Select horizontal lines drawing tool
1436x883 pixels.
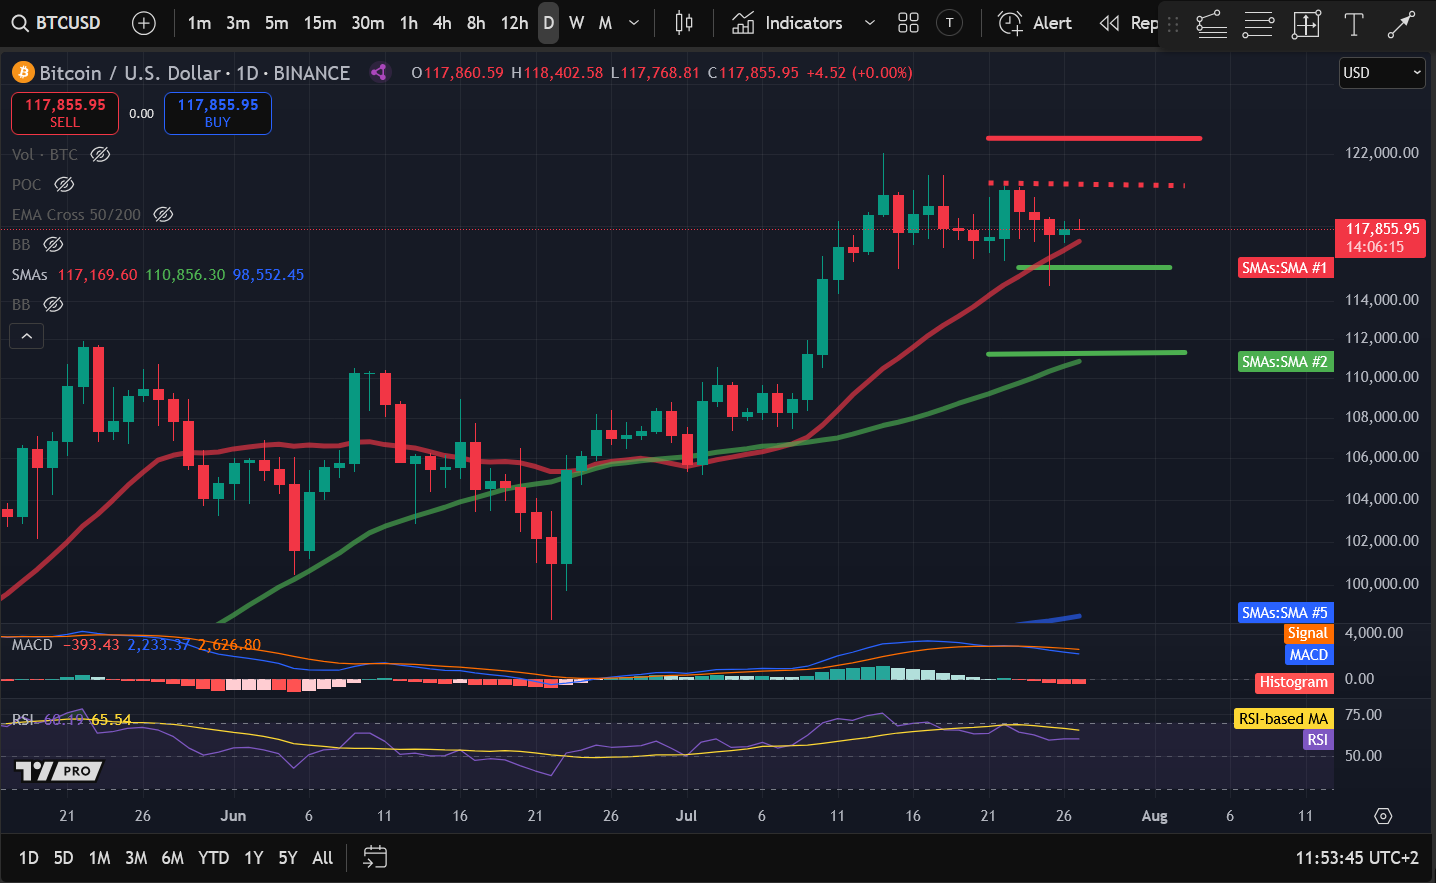pyautogui.click(x=1258, y=24)
